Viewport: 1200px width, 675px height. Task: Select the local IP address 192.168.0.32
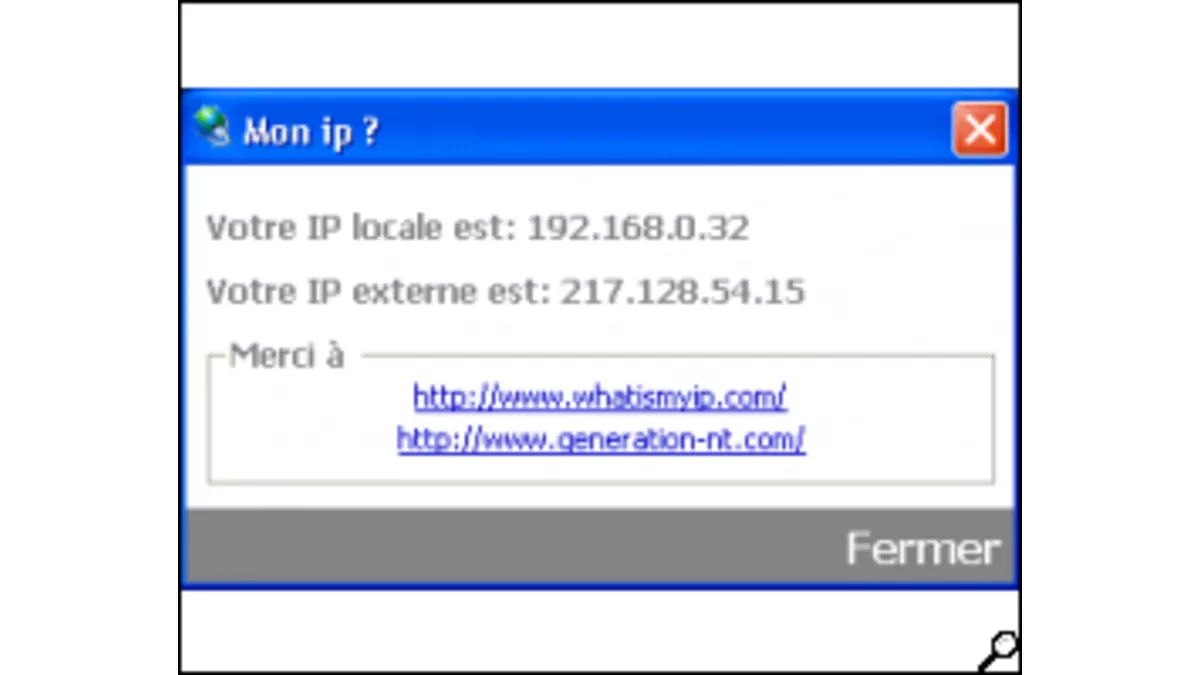coord(640,227)
